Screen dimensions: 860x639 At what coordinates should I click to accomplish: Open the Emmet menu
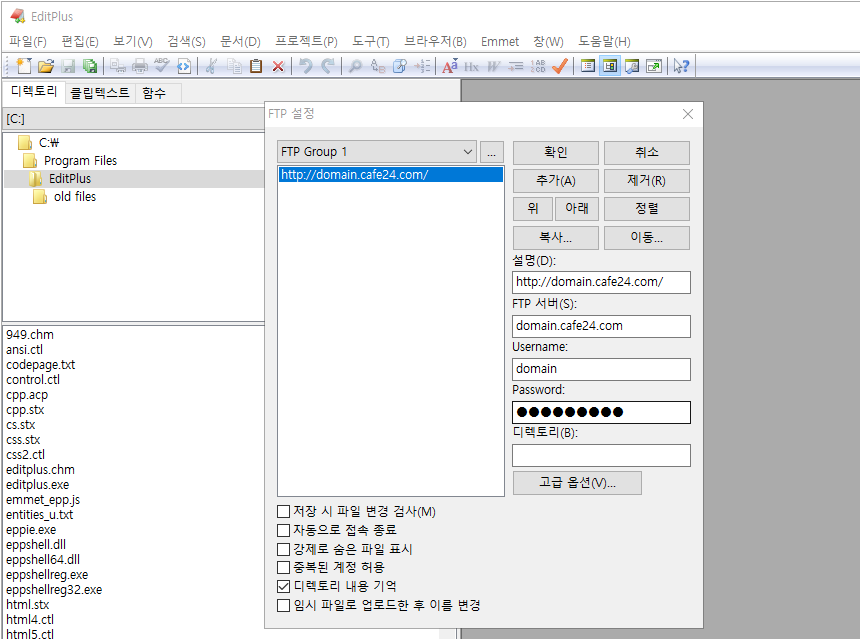pos(500,41)
